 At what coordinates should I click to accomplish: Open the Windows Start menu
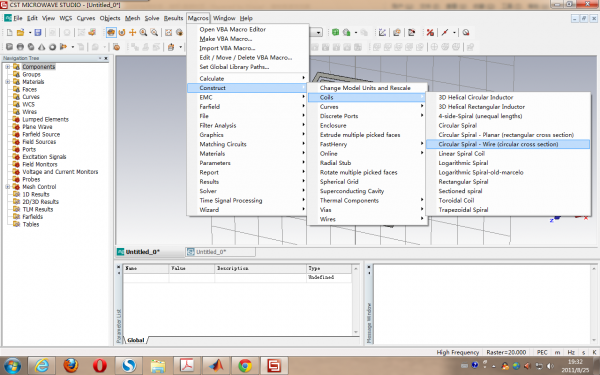click(x=12, y=366)
